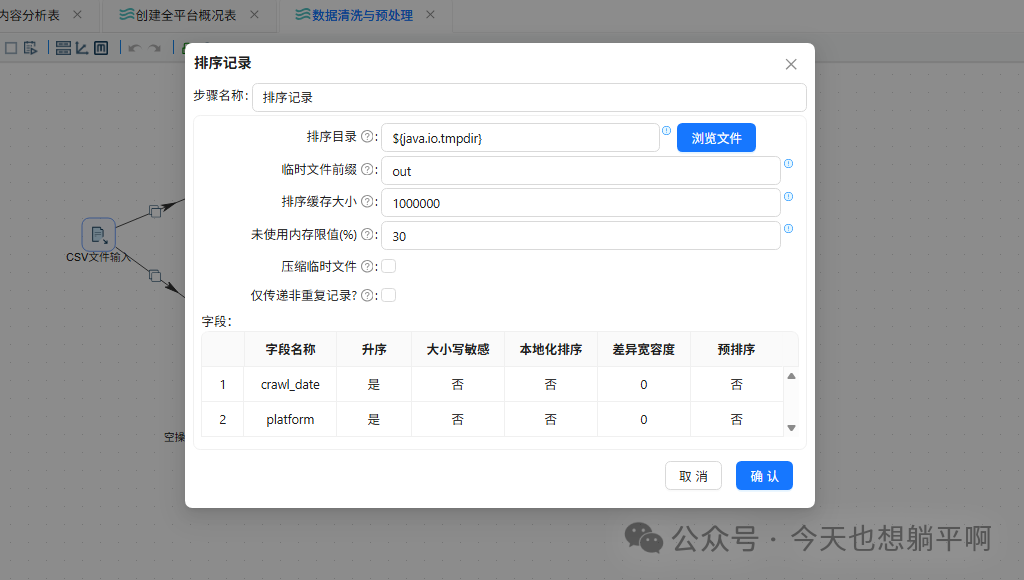This screenshot has height=580, width=1024.
Task: Click 预排序 cell in platform row
Action: [x=737, y=419]
